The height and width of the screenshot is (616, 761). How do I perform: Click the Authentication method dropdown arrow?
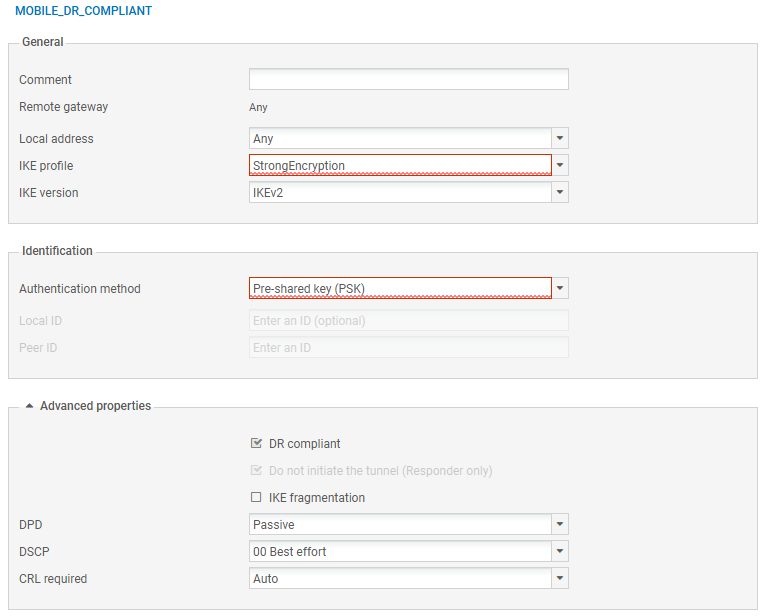(x=560, y=289)
